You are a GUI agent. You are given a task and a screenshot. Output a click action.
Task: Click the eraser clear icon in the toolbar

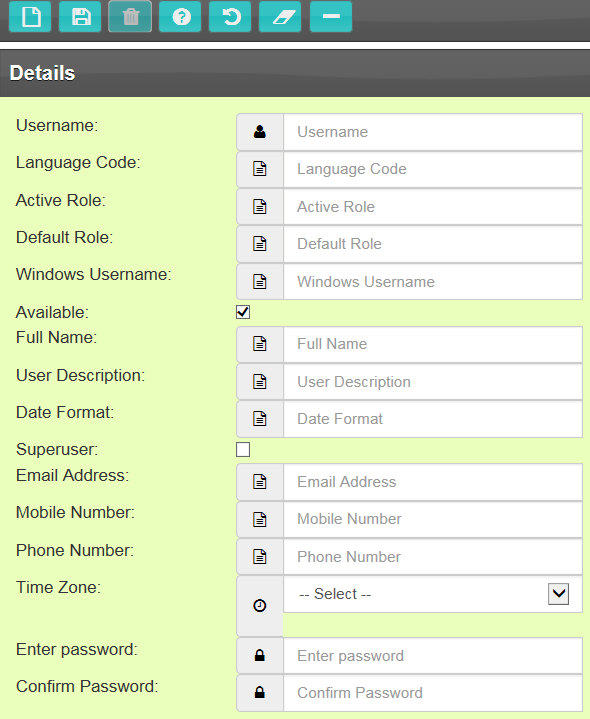(x=280, y=17)
